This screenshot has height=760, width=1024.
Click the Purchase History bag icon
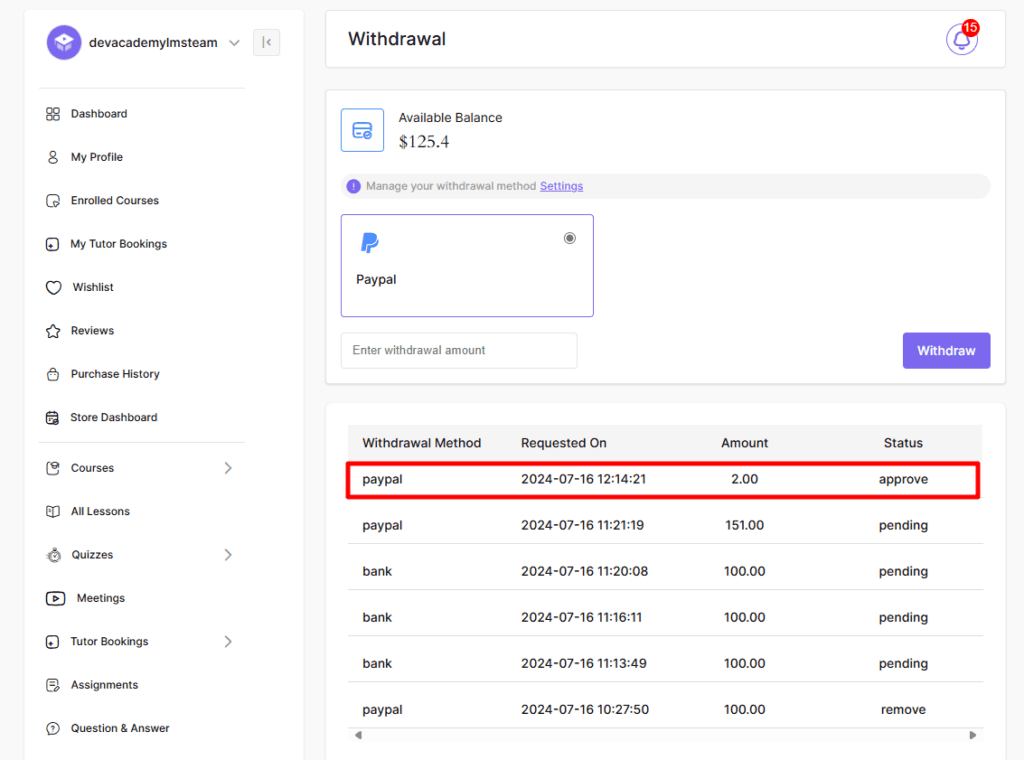pos(53,374)
